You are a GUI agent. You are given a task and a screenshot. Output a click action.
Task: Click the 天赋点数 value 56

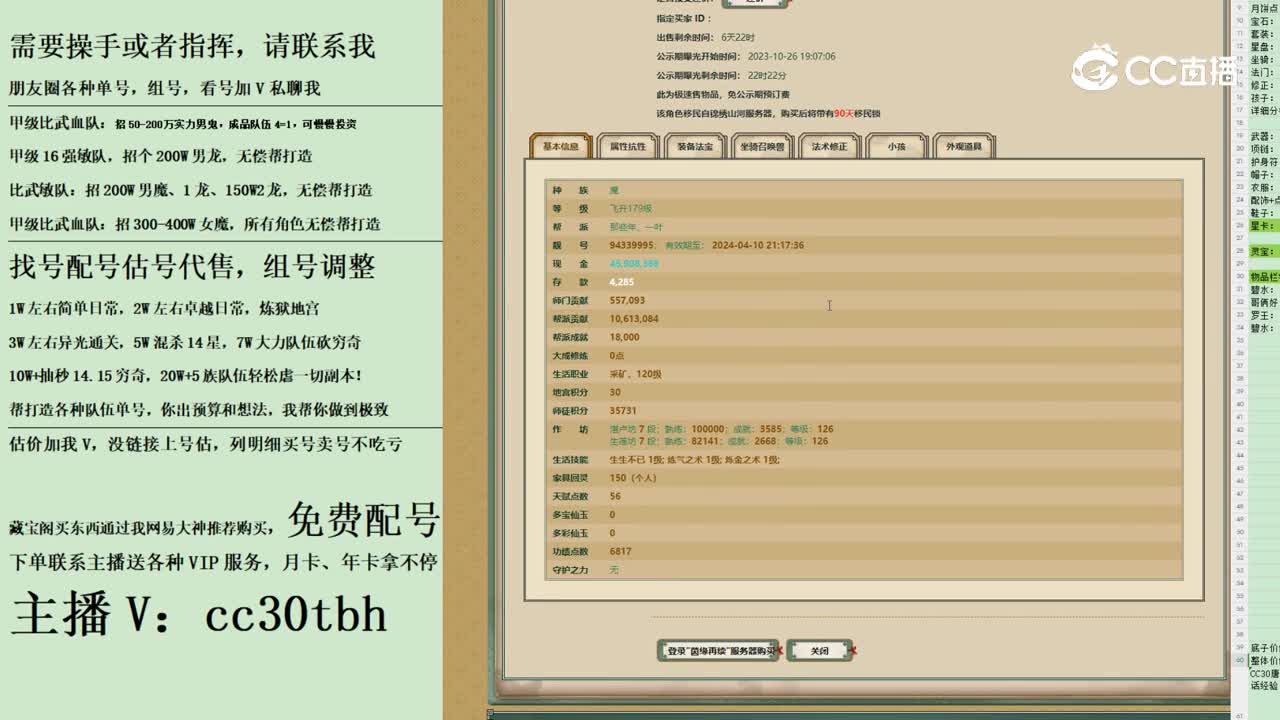click(x=615, y=496)
